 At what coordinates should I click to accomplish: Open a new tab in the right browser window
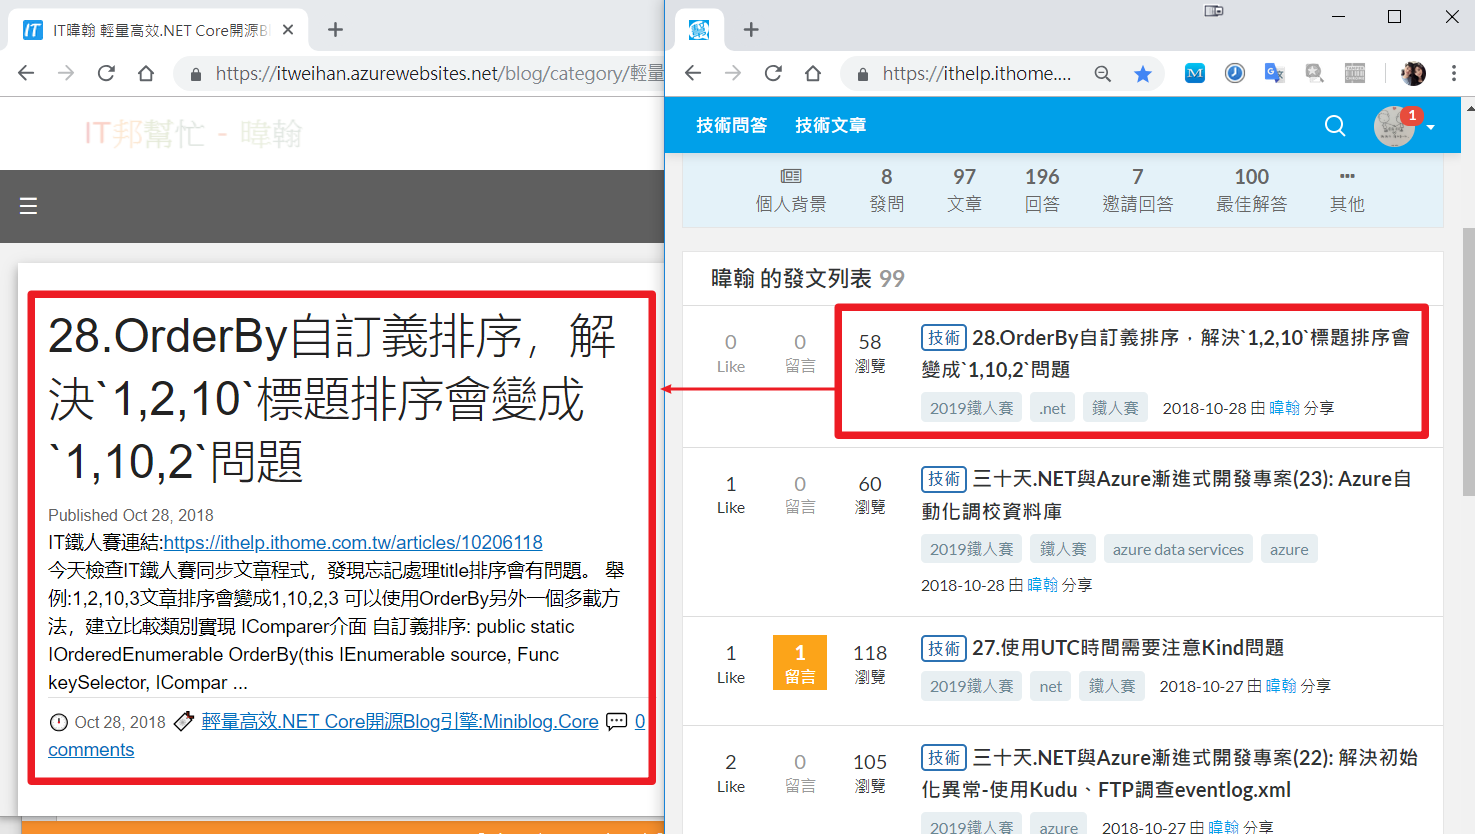(751, 30)
